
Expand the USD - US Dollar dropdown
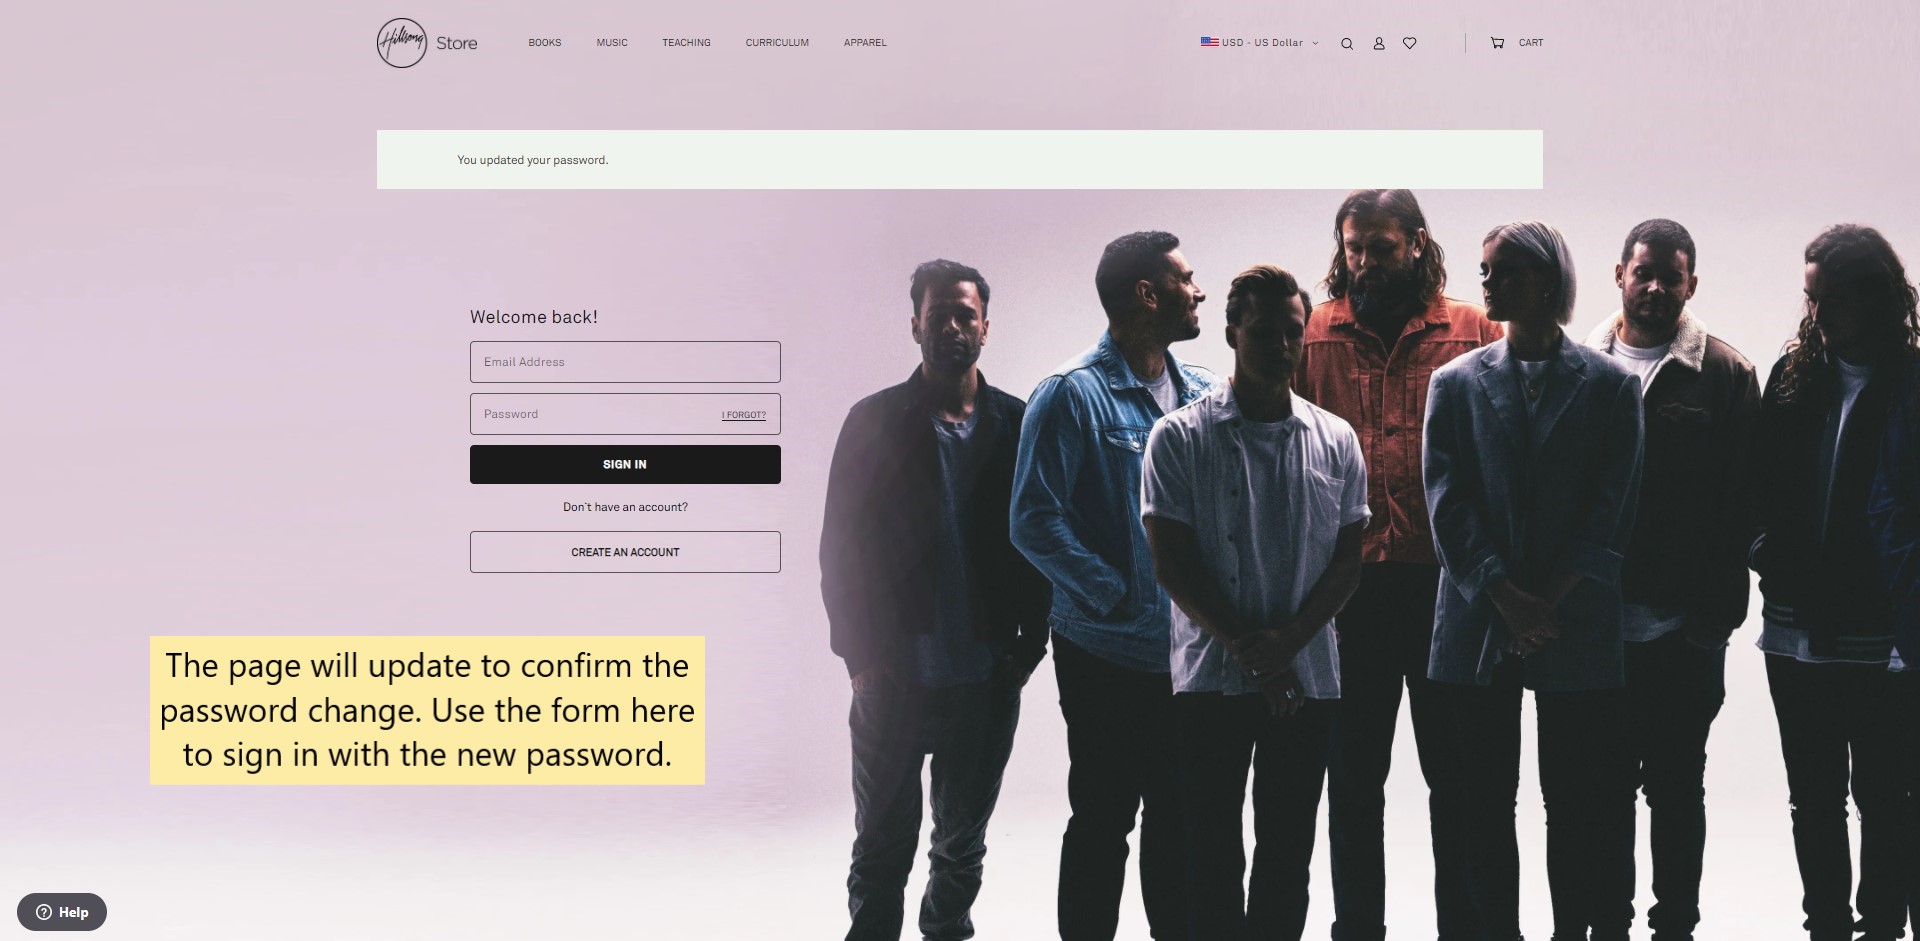click(1260, 43)
